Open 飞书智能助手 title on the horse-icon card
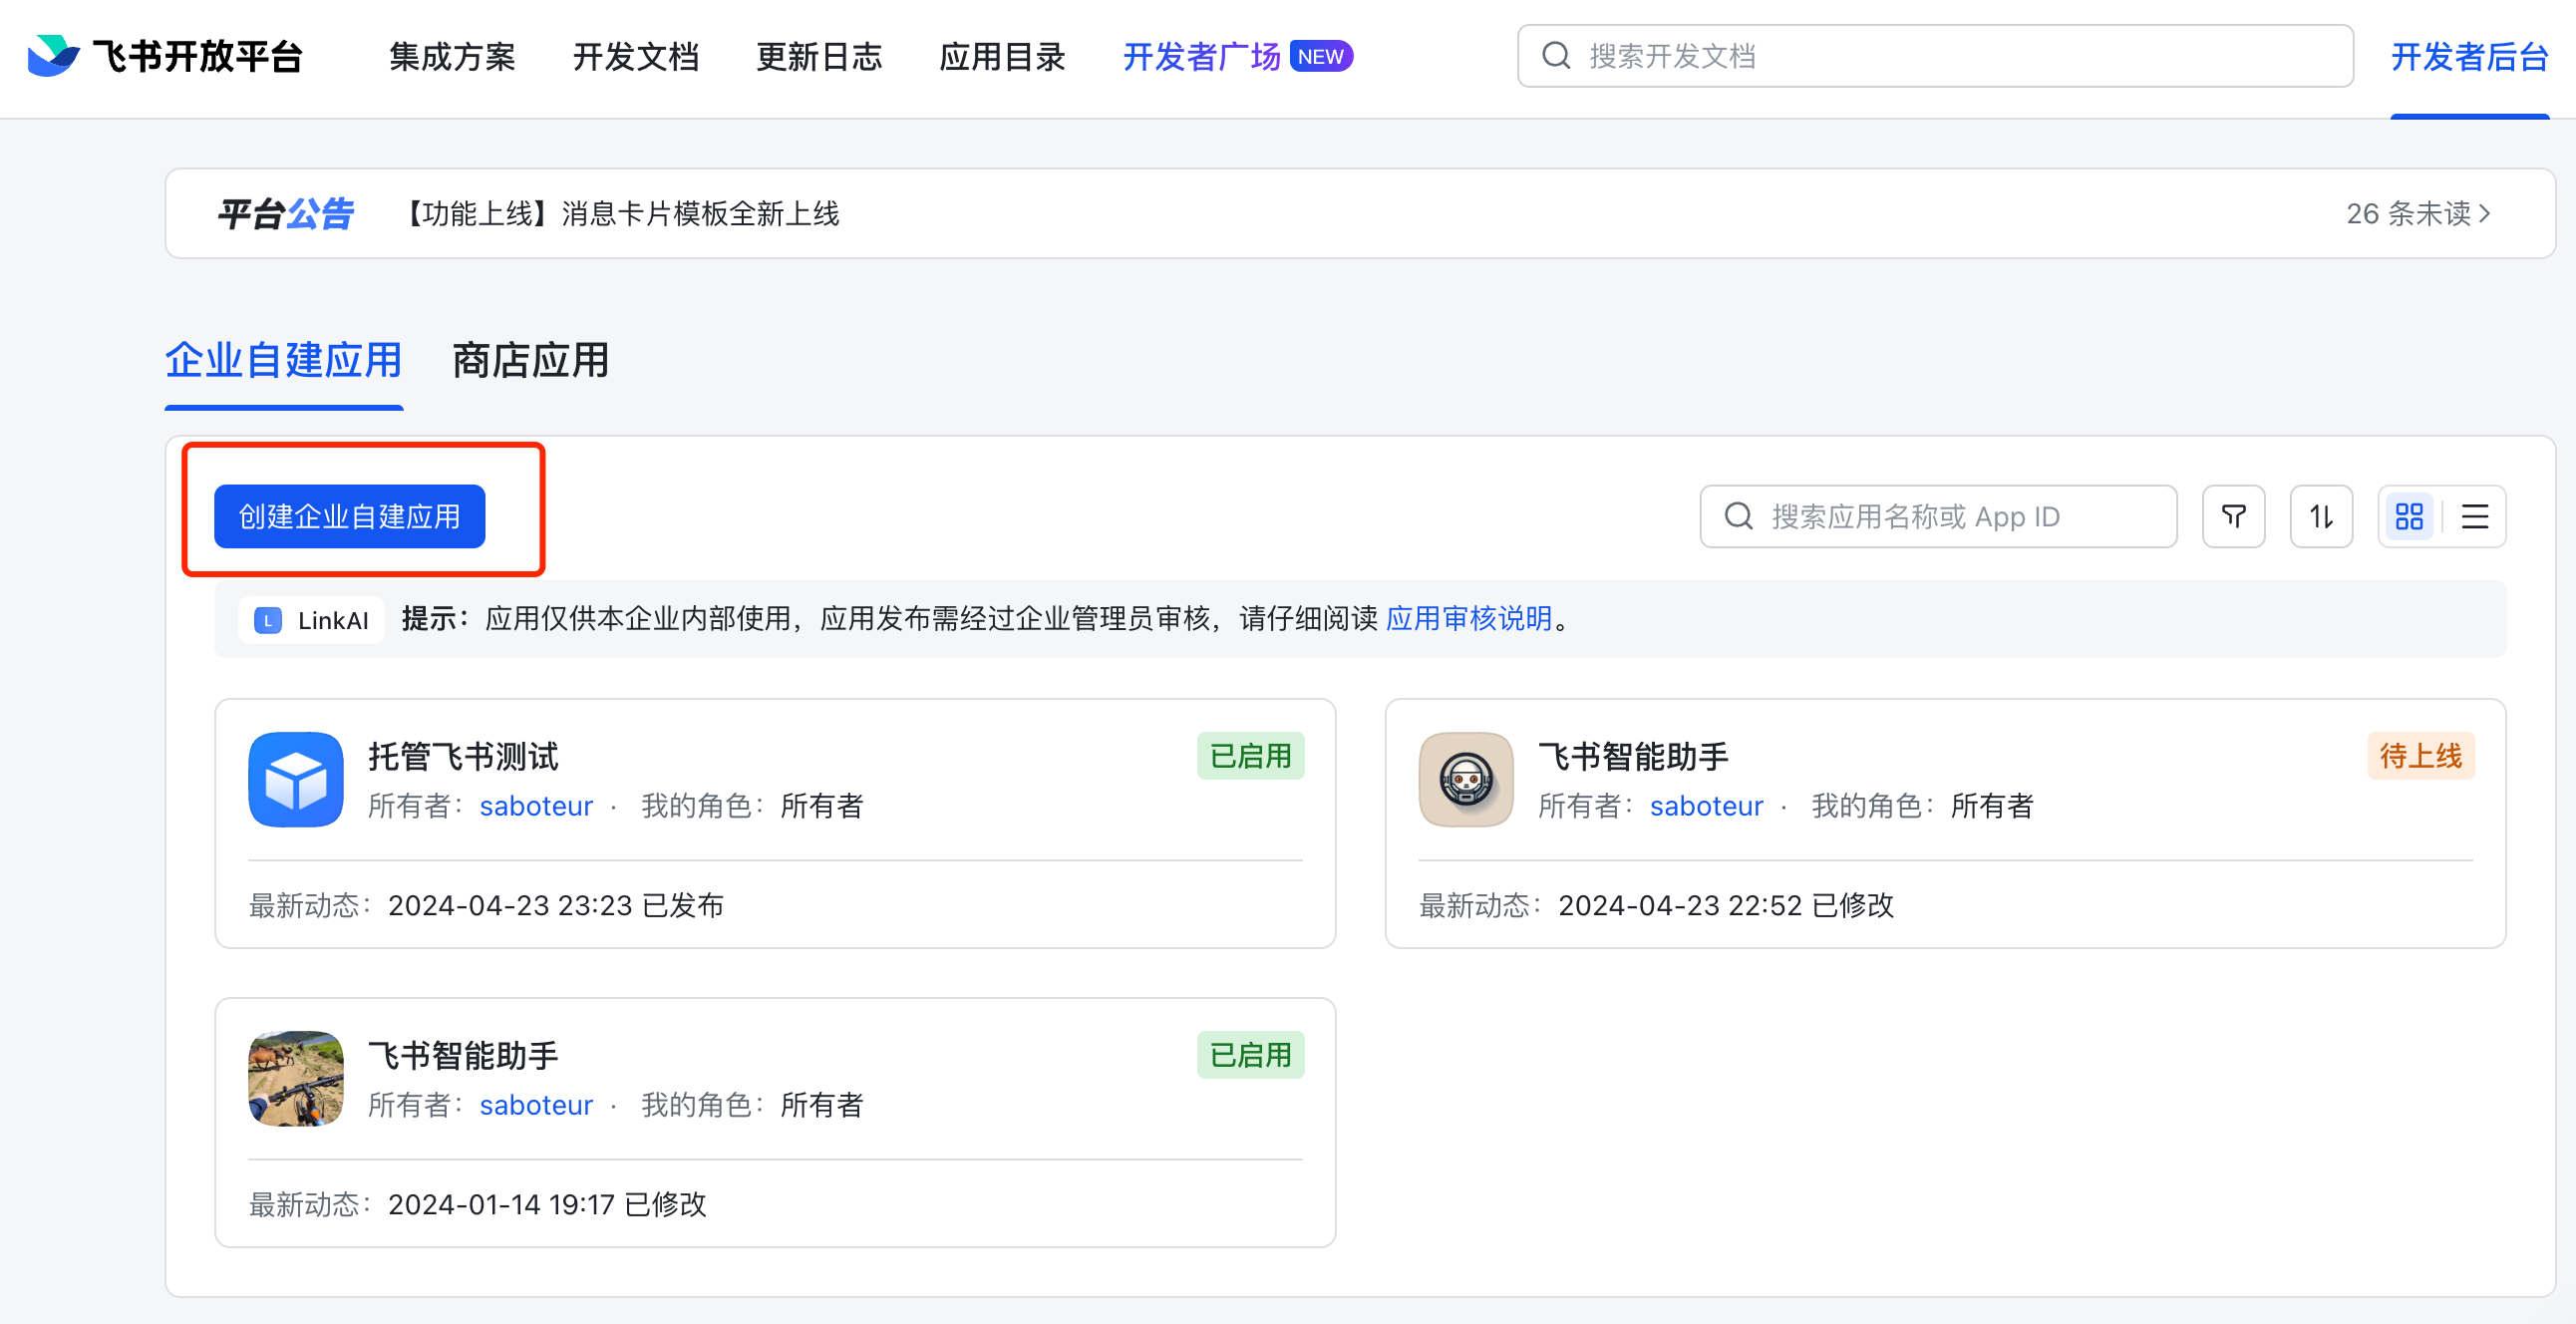 [463, 1055]
